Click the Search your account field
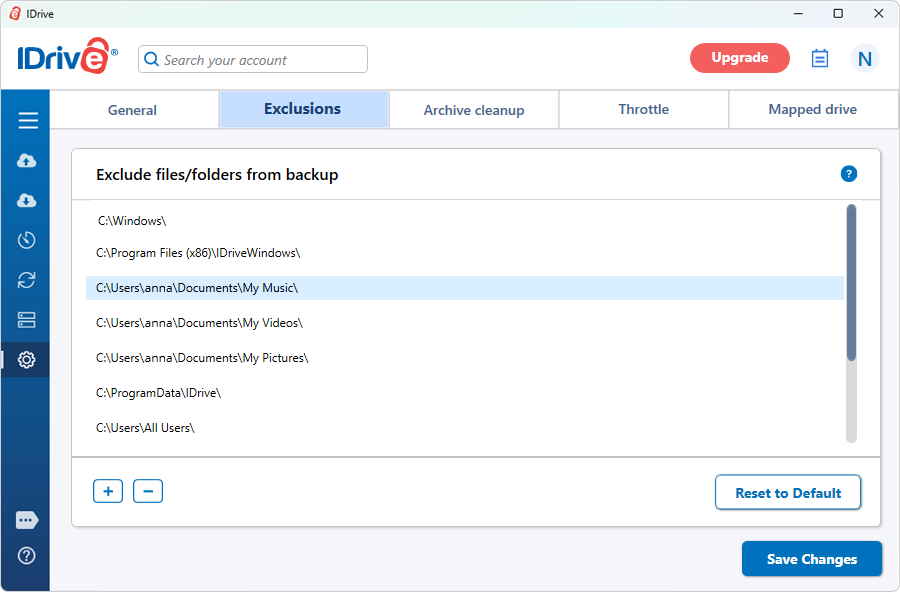This screenshot has width=900, height=592. 260,60
